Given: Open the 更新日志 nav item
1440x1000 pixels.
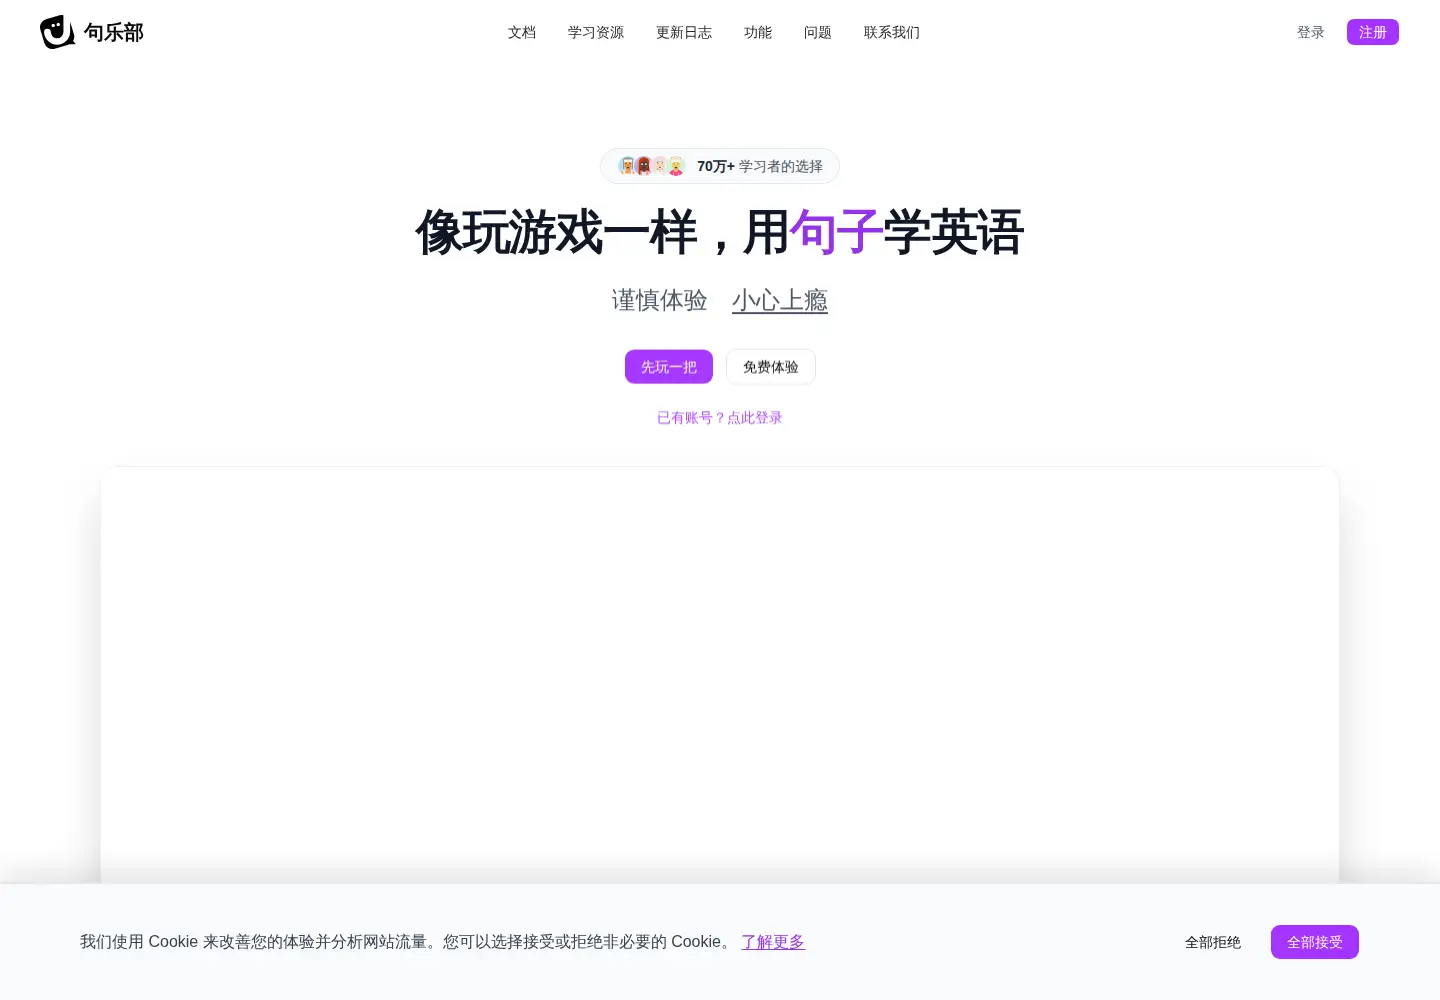Looking at the screenshot, I should tap(684, 32).
